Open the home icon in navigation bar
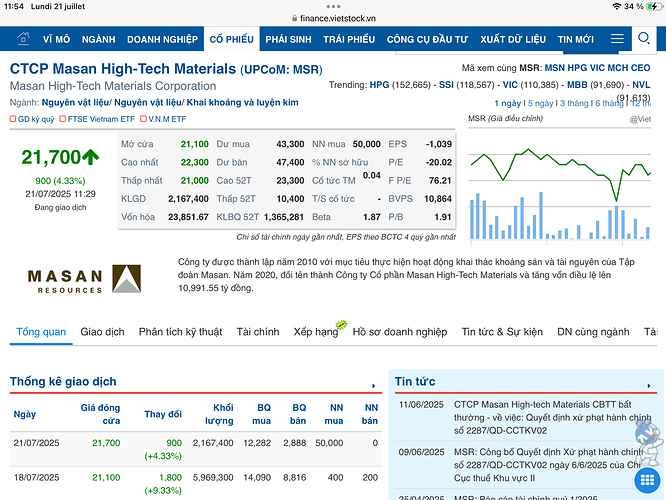Viewport: 666px width, 500px height. coord(23,39)
